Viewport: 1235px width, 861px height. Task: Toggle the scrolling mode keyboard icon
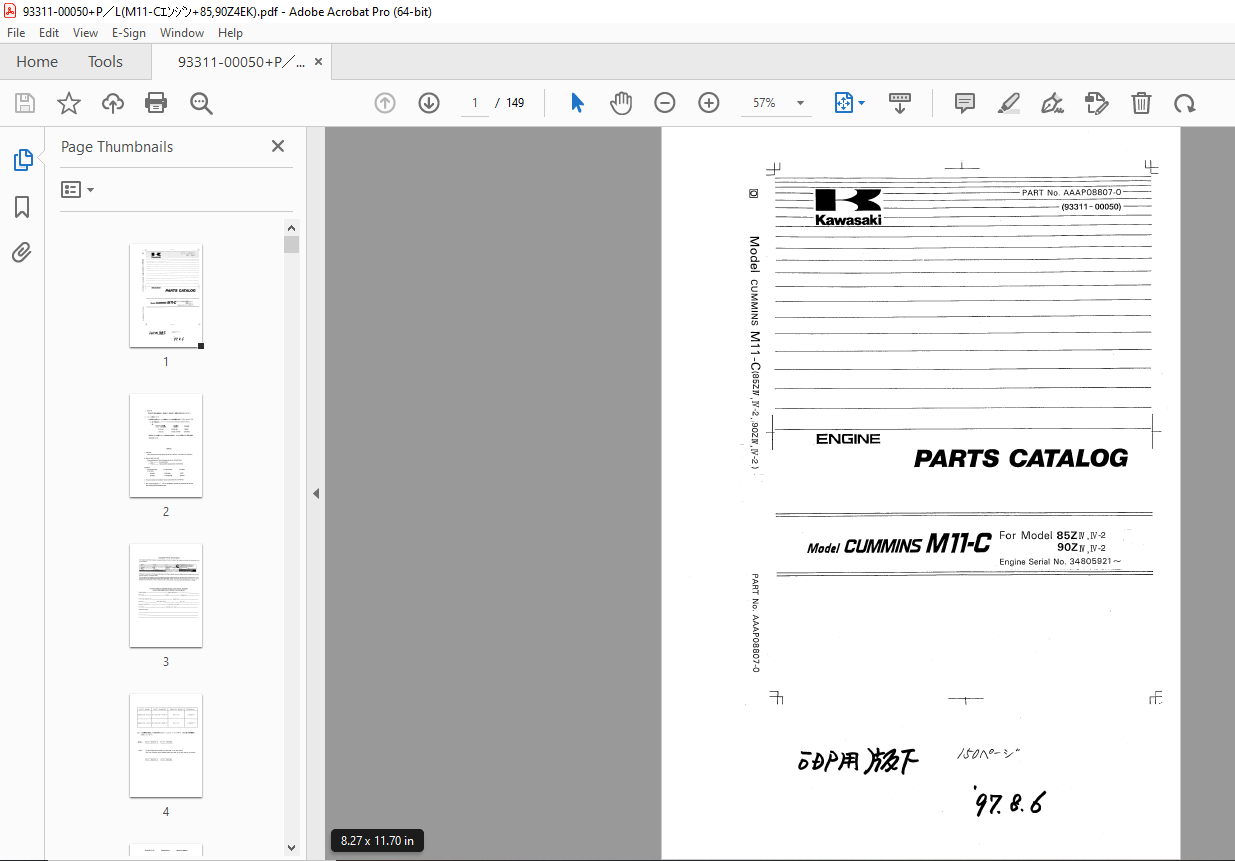tap(899, 103)
